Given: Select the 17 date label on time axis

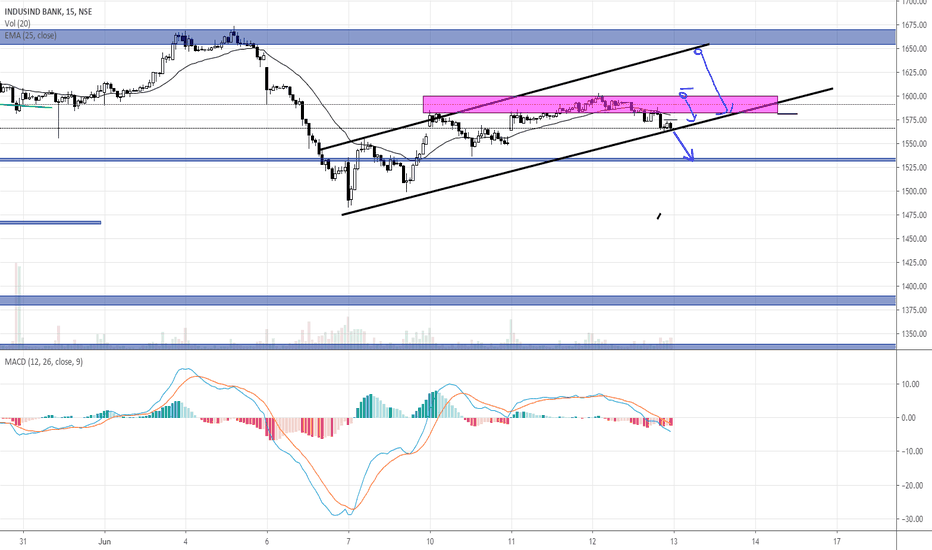Looking at the screenshot, I should [x=837, y=542].
